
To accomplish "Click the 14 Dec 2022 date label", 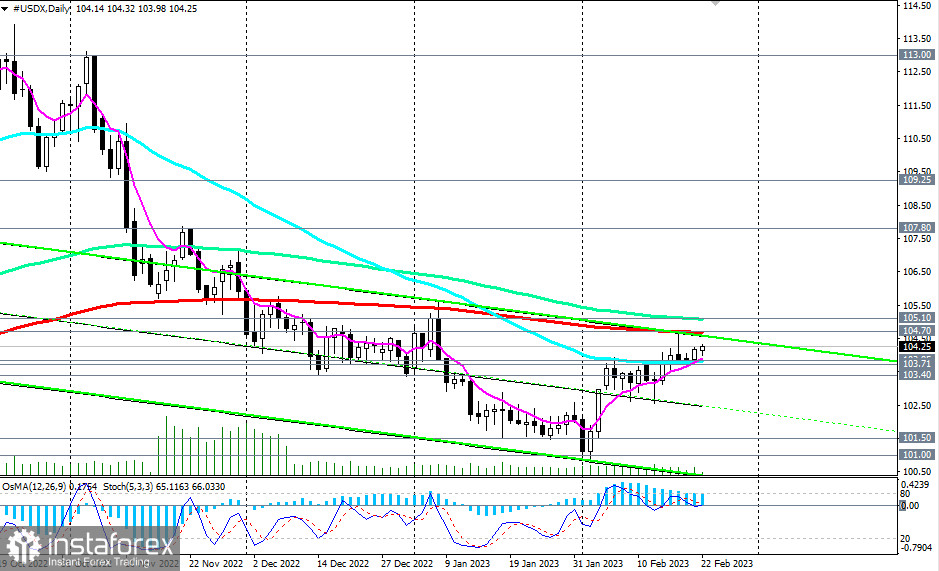I will 343,564.
